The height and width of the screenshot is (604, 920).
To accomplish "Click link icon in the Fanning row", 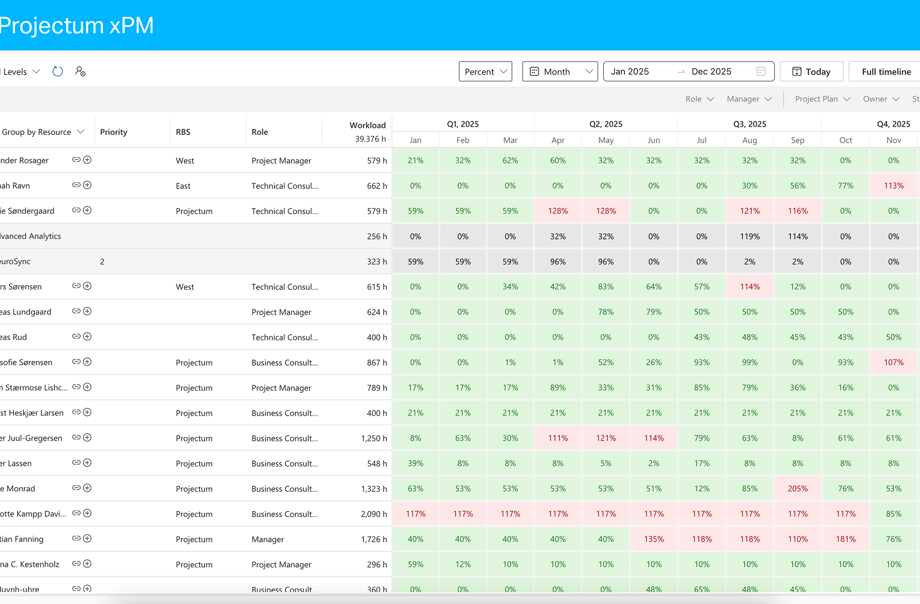I will [76, 539].
